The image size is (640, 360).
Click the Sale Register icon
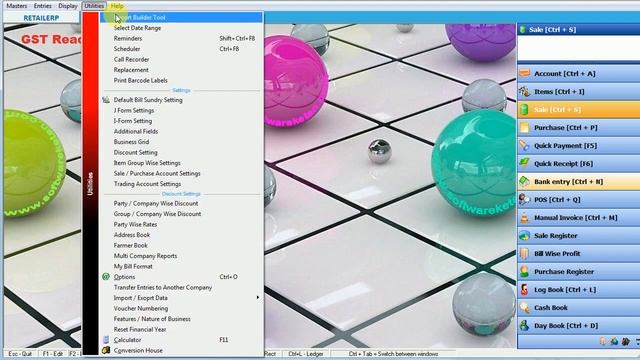(524, 236)
